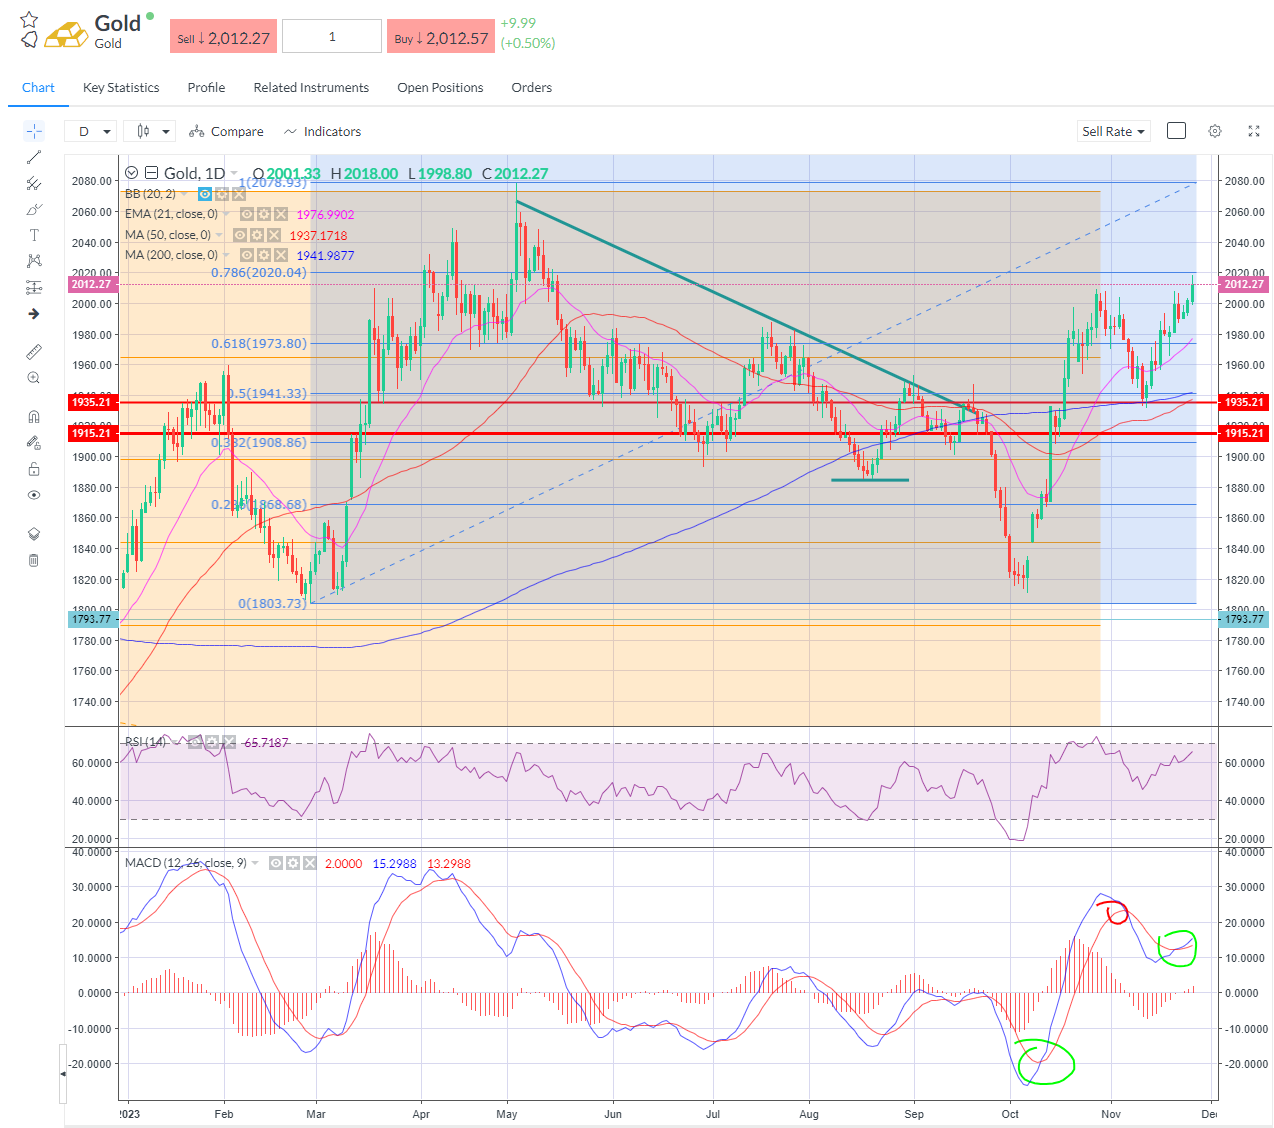This screenshot has width=1274, height=1128.
Task: Activate the ruler measure tool
Action: (34, 352)
